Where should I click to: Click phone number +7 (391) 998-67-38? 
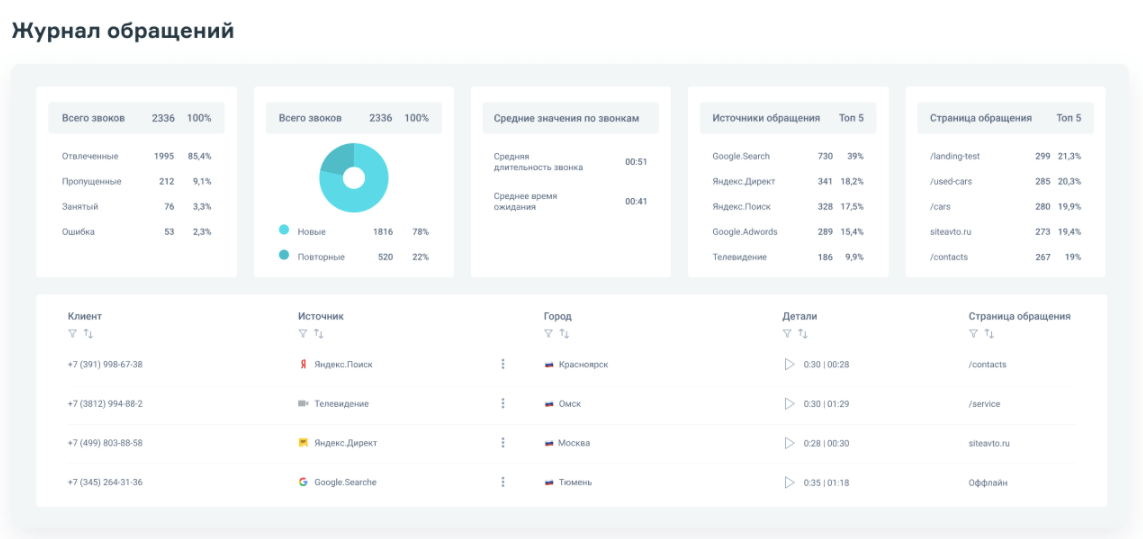pyautogui.click(x=105, y=364)
